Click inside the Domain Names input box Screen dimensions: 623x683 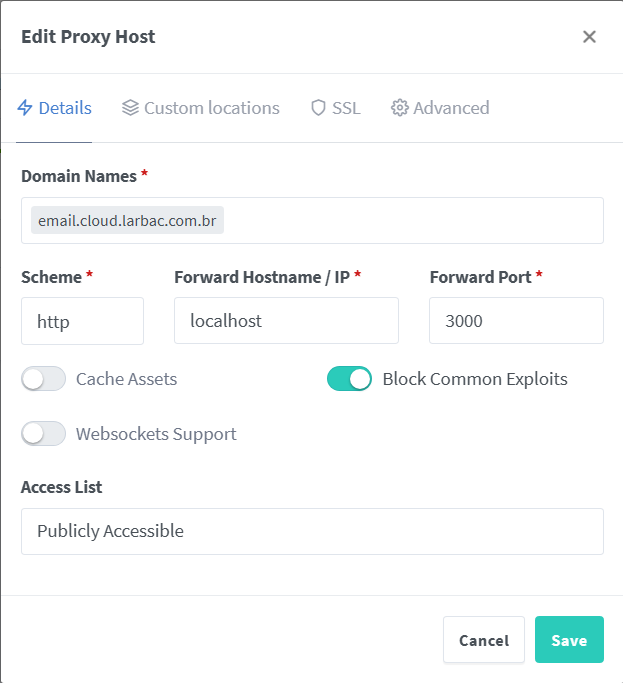click(410, 221)
